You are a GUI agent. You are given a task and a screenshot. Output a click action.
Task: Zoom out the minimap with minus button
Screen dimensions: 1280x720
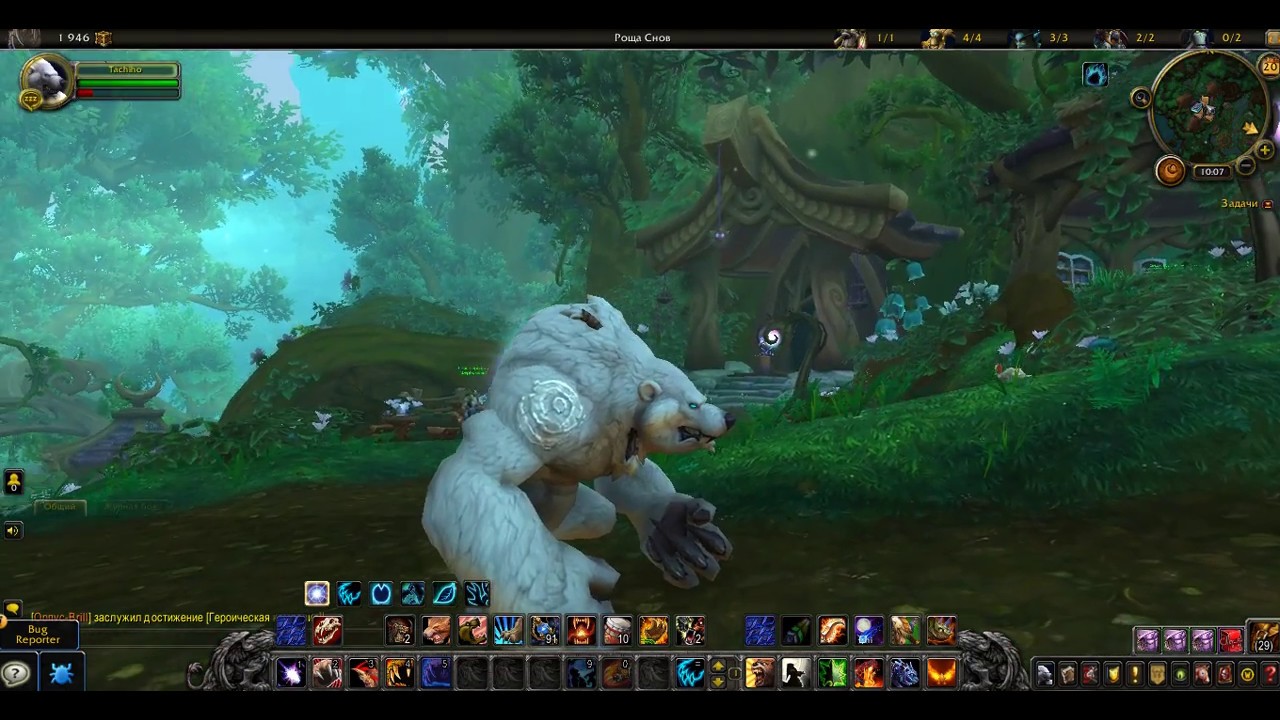tap(1245, 166)
